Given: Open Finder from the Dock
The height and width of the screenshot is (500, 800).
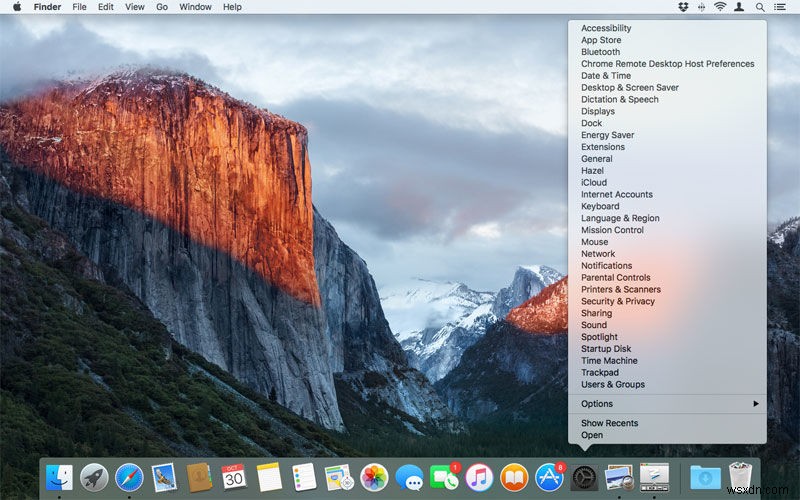Looking at the screenshot, I should click(x=60, y=477).
